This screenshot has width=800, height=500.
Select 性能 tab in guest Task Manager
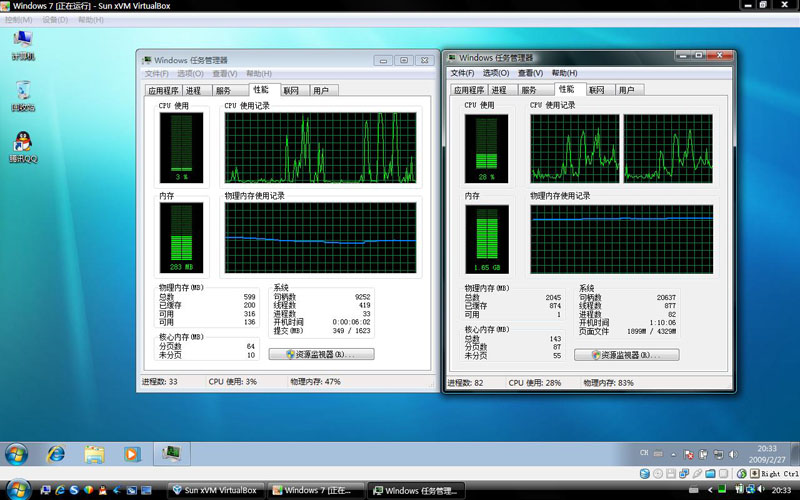pos(264,90)
